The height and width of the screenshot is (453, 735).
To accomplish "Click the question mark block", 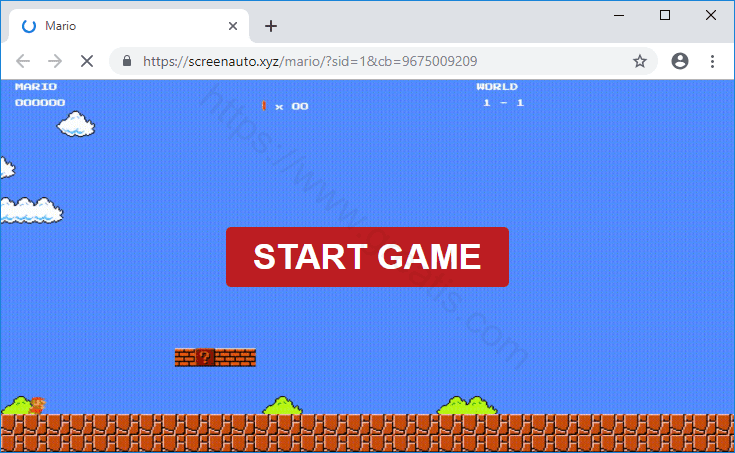I will (205, 357).
